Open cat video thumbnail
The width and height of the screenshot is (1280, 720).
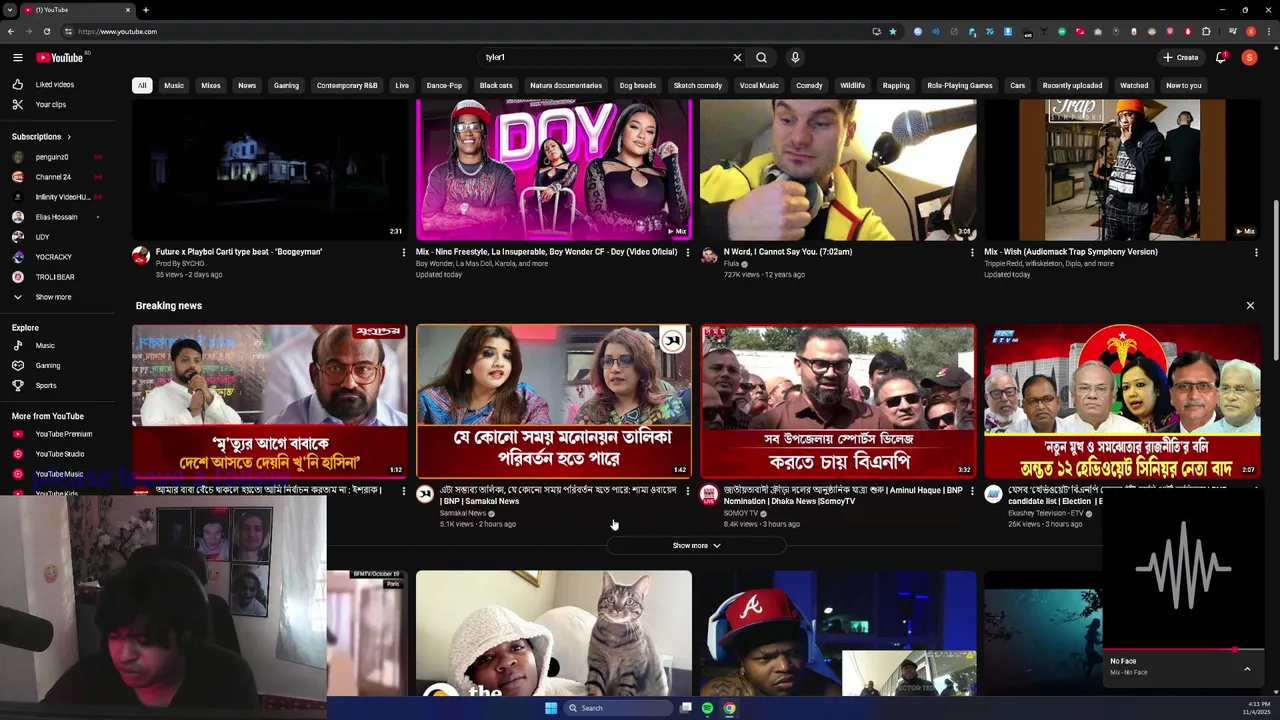click(x=554, y=633)
